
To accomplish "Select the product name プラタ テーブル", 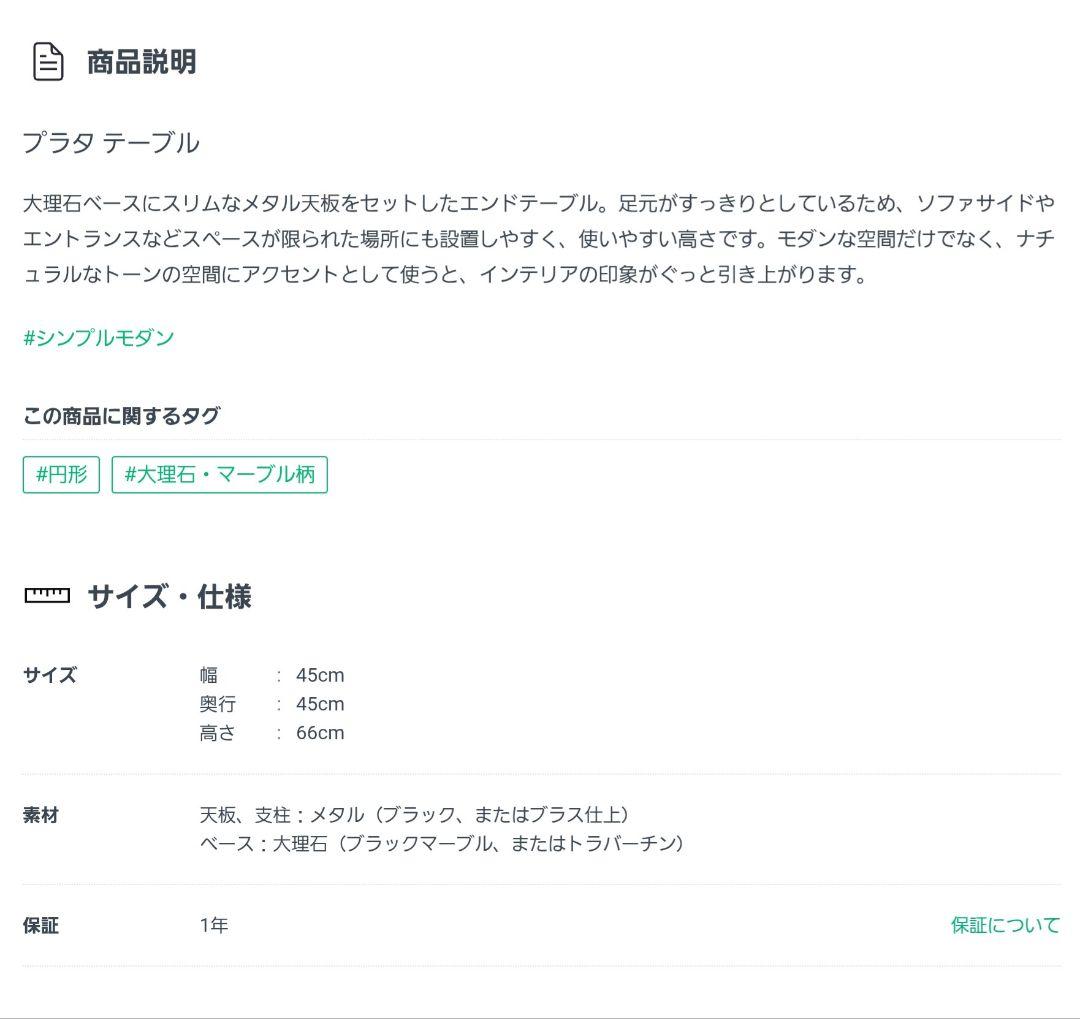I will pos(111,142).
